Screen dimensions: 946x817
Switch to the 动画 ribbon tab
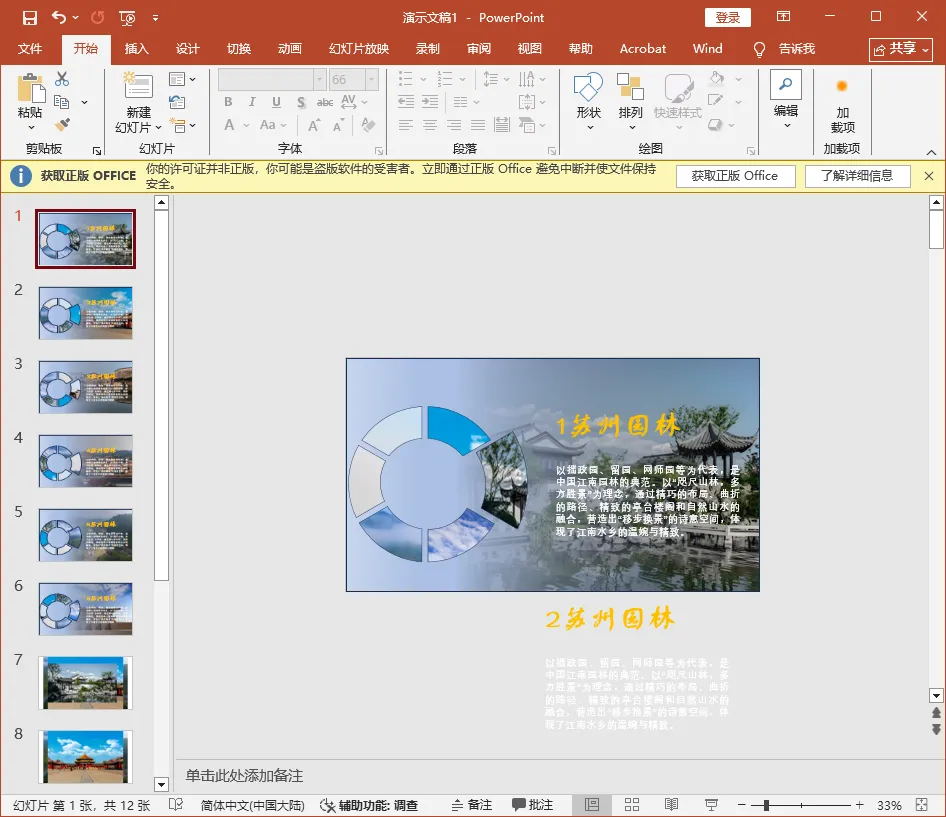tap(290, 48)
